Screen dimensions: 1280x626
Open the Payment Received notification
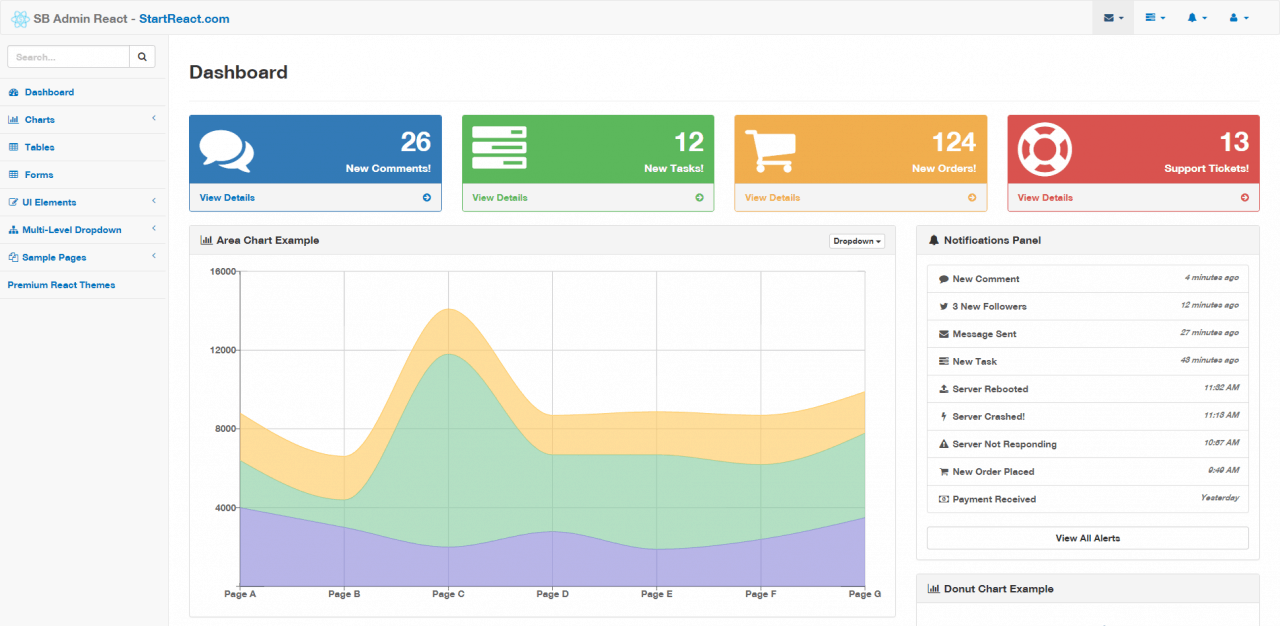[x=1088, y=499]
